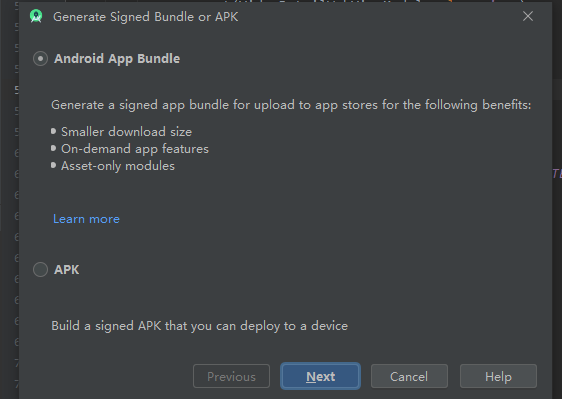The width and height of the screenshot is (562, 399).
Task: Click the Cancel button
Action: pos(409,376)
